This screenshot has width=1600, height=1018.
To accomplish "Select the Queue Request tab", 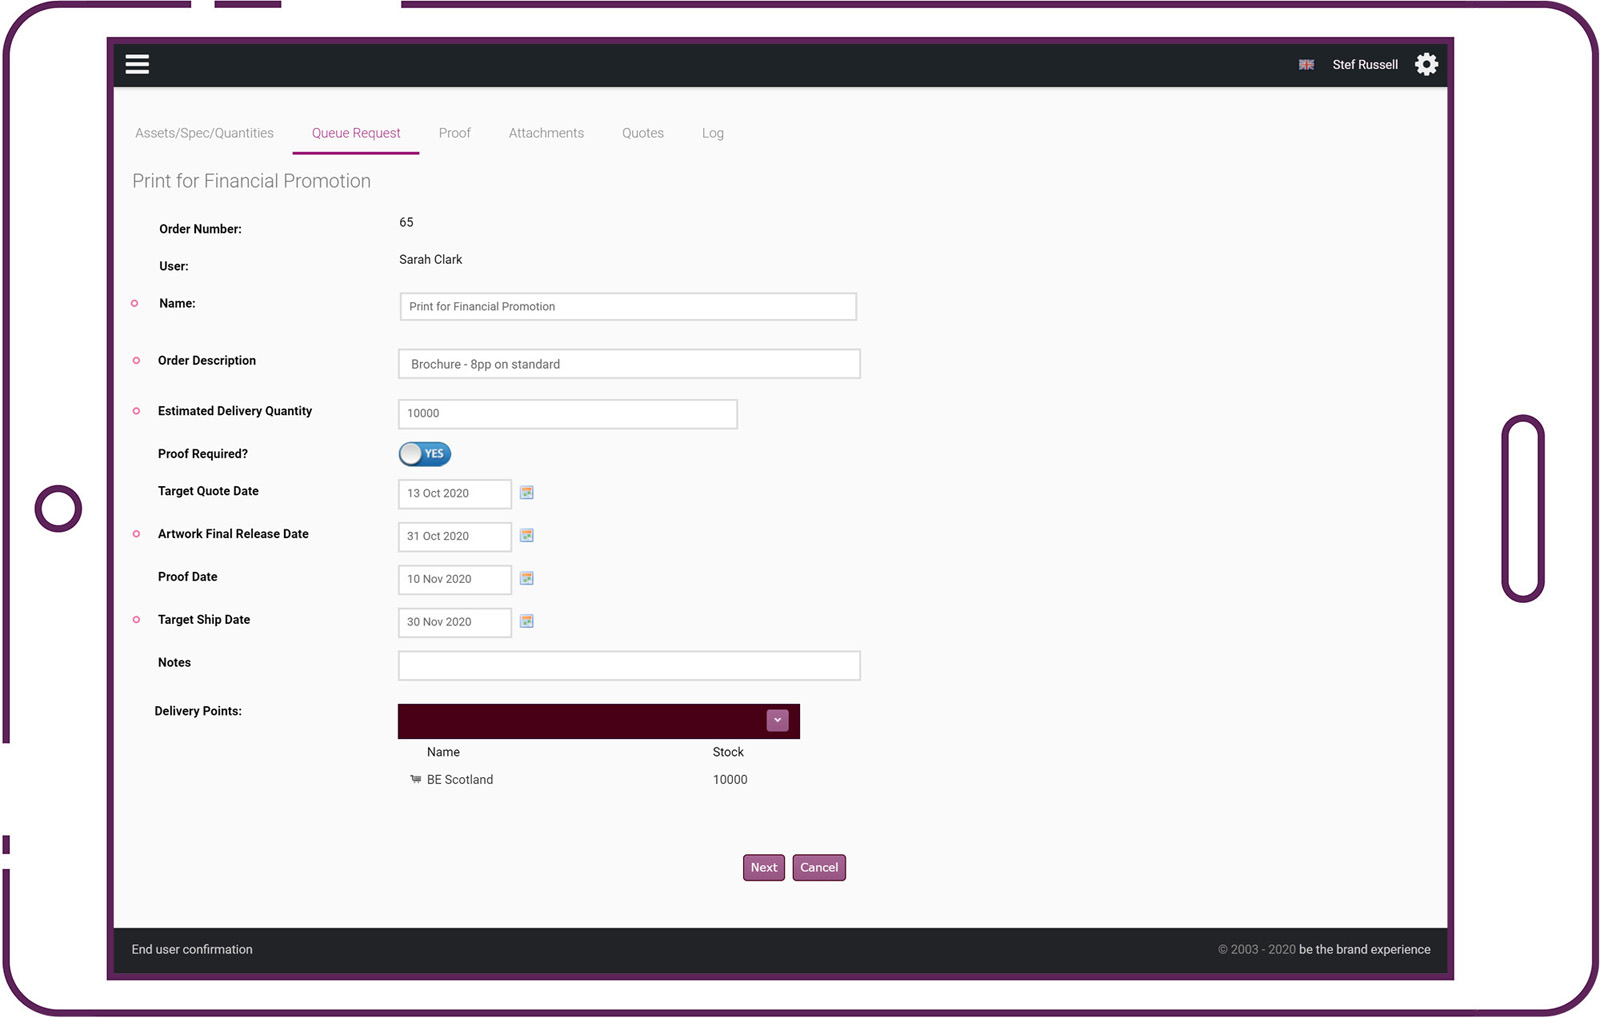I will pos(356,133).
